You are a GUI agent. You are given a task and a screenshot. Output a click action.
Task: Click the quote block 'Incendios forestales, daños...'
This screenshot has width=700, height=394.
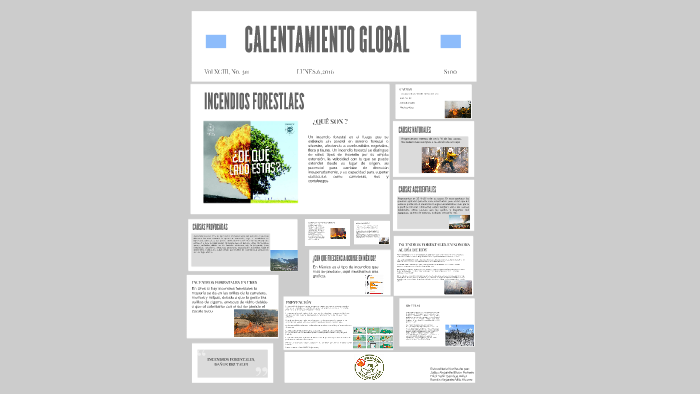233,363
